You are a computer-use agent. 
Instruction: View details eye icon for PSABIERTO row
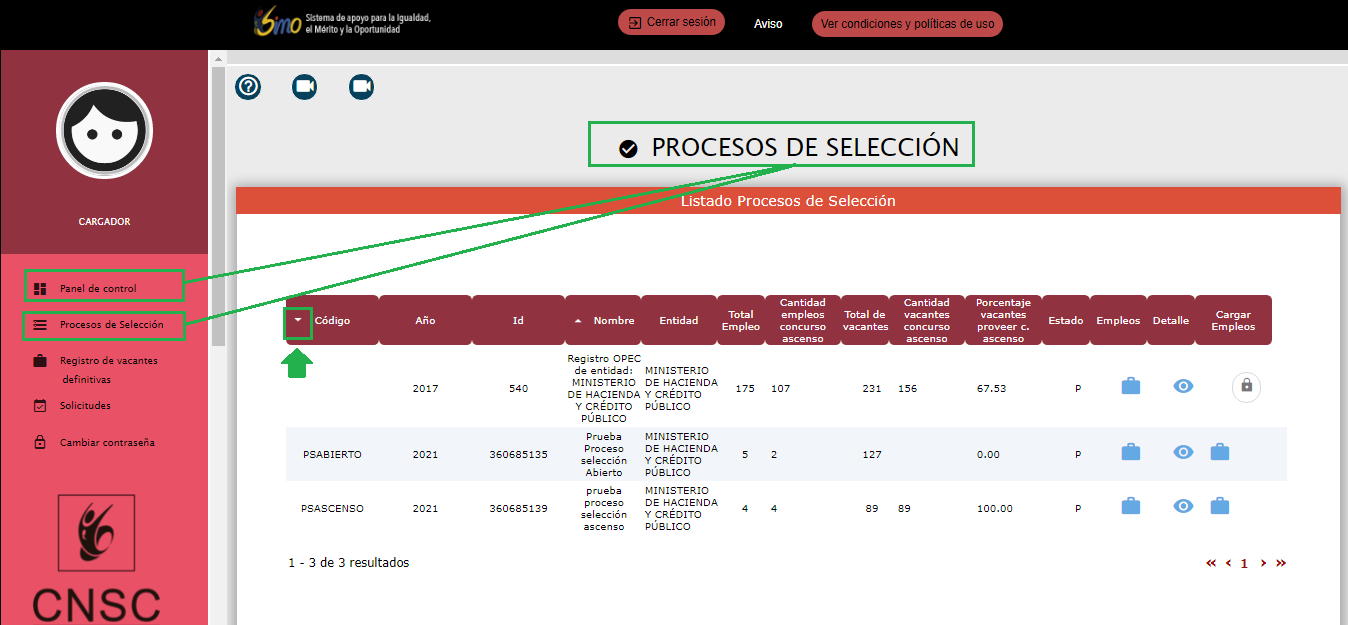[1183, 452]
